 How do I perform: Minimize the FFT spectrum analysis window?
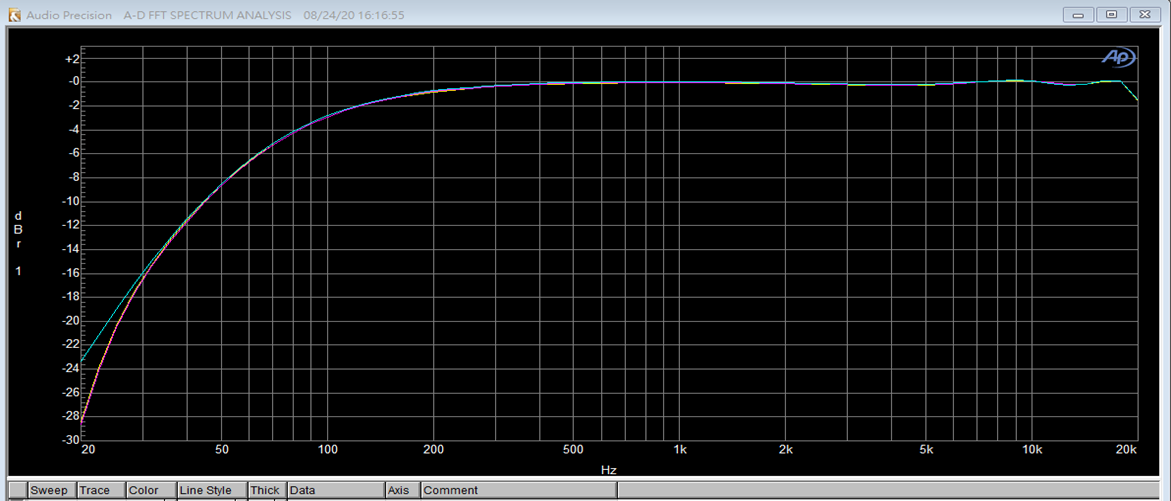tap(1078, 14)
